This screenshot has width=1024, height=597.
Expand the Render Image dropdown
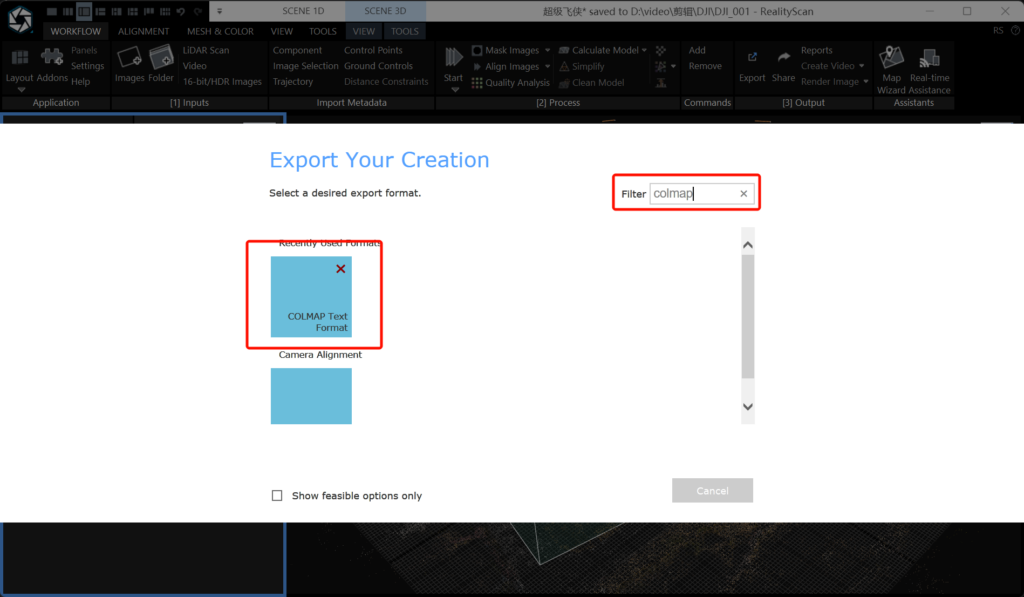[865, 82]
